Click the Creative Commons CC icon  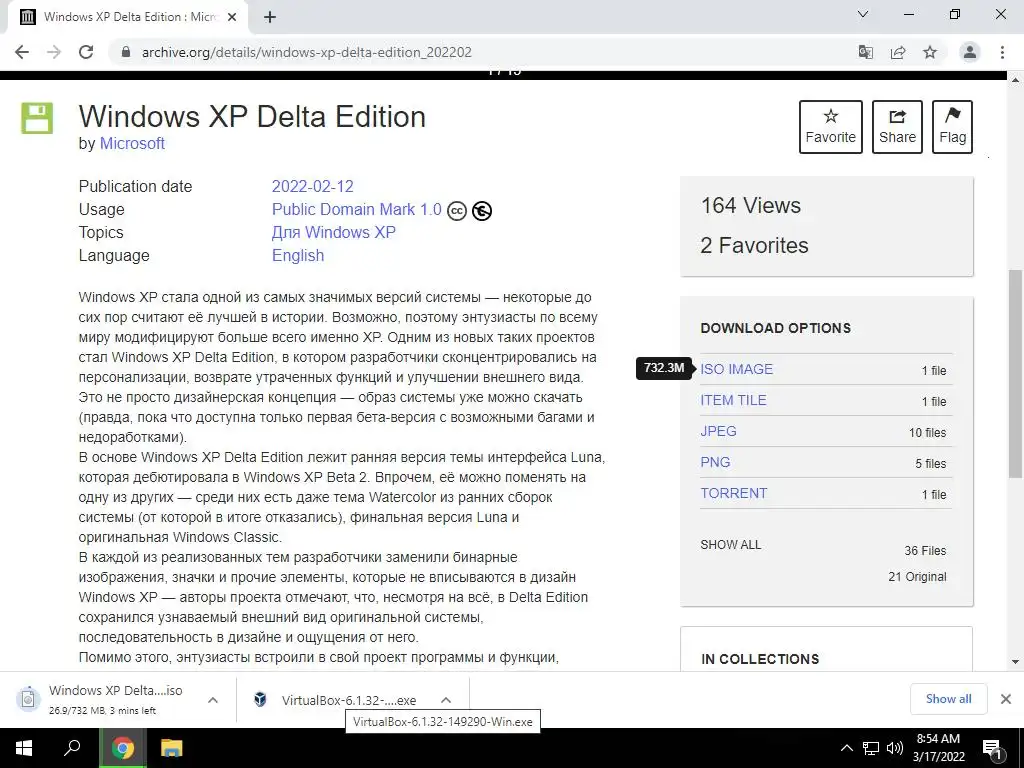tap(456, 211)
